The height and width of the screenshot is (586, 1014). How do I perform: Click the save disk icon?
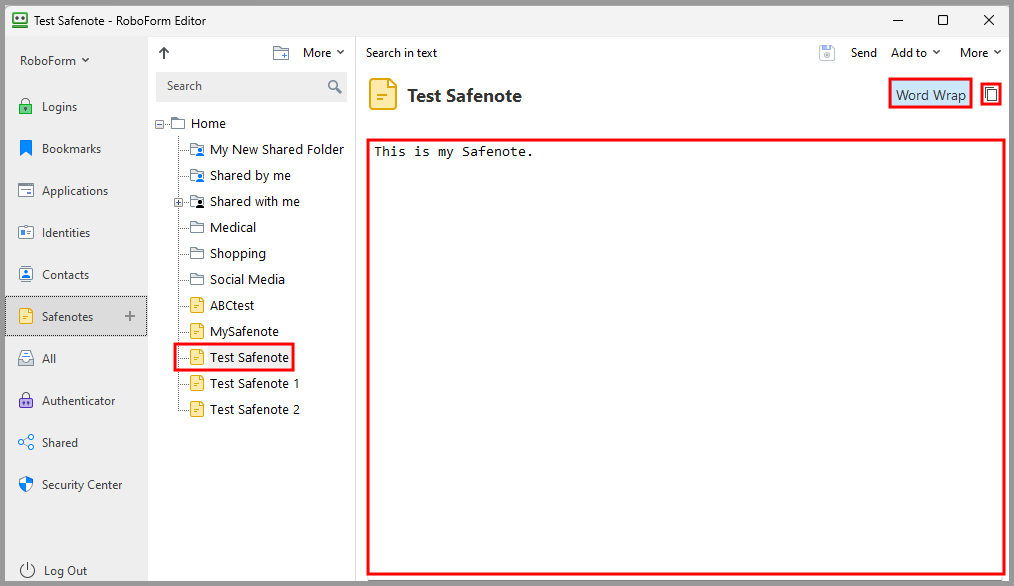(826, 53)
